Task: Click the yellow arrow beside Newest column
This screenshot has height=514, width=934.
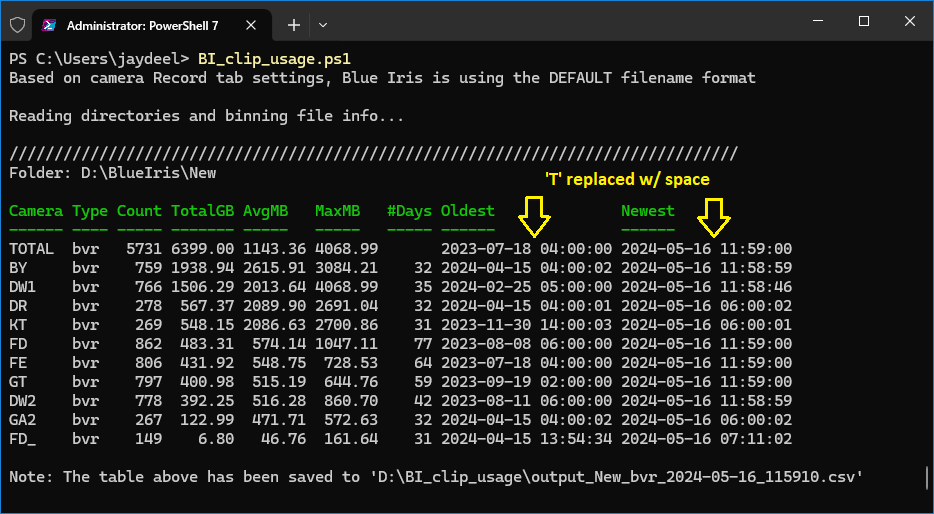Action: point(714,216)
